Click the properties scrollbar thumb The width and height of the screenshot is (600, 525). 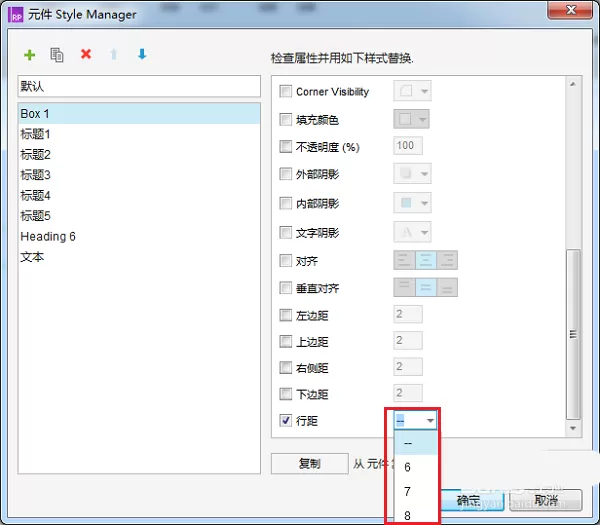pos(573,334)
